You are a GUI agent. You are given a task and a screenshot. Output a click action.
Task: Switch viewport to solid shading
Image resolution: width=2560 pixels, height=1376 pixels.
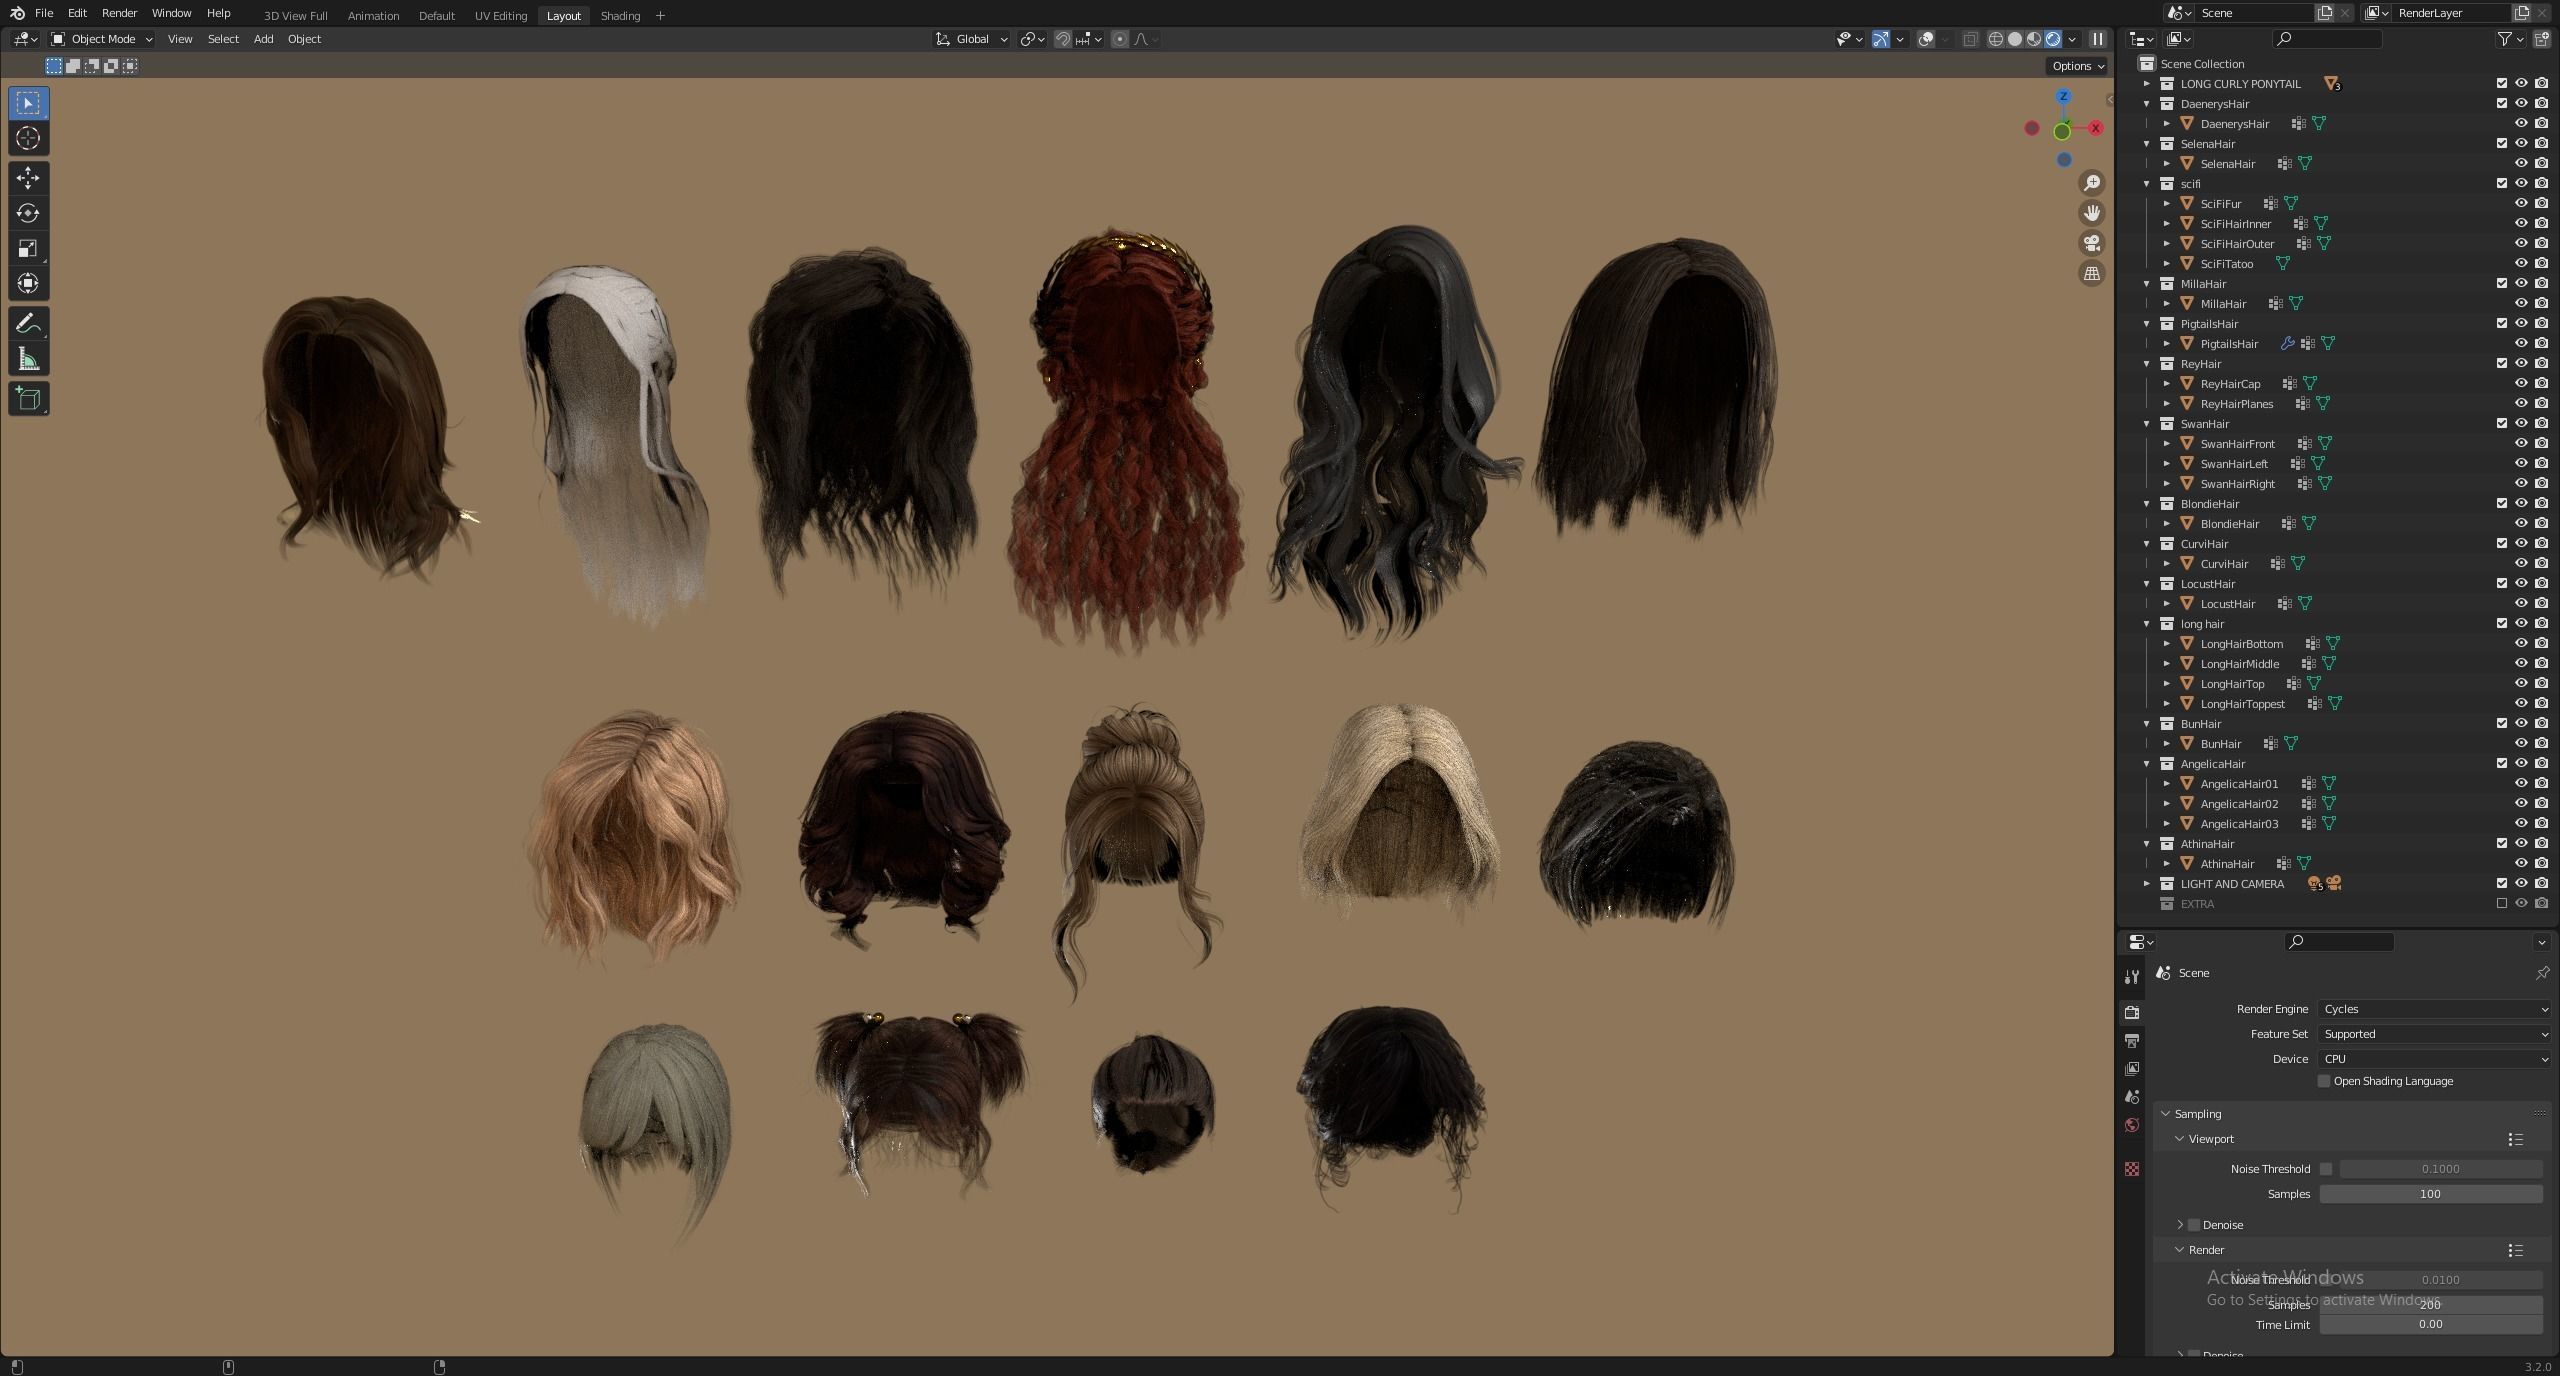(2014, 39)
